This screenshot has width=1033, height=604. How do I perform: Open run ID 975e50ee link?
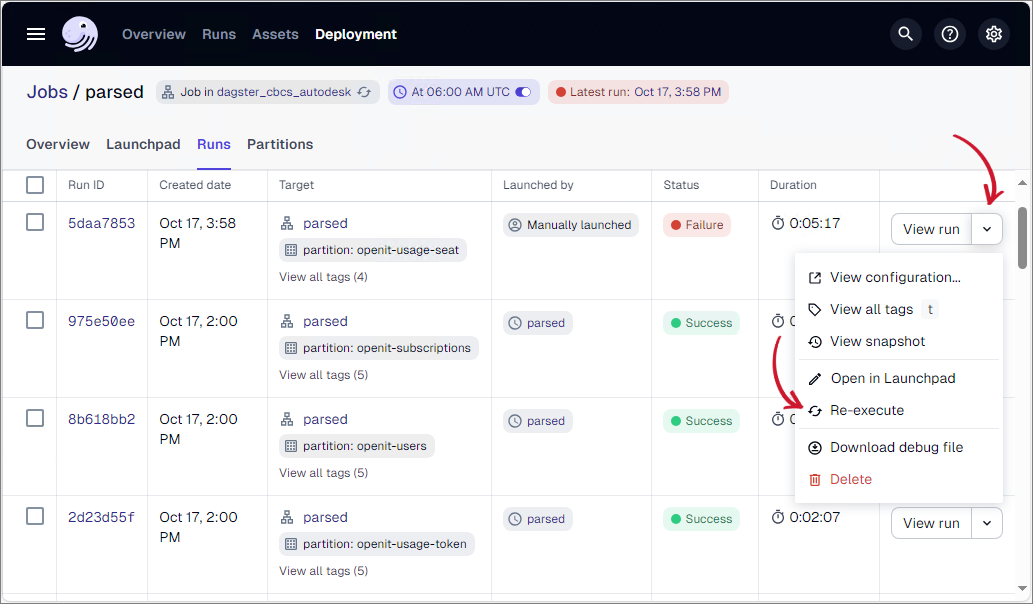pyautogui.click(x=101, y=321)
